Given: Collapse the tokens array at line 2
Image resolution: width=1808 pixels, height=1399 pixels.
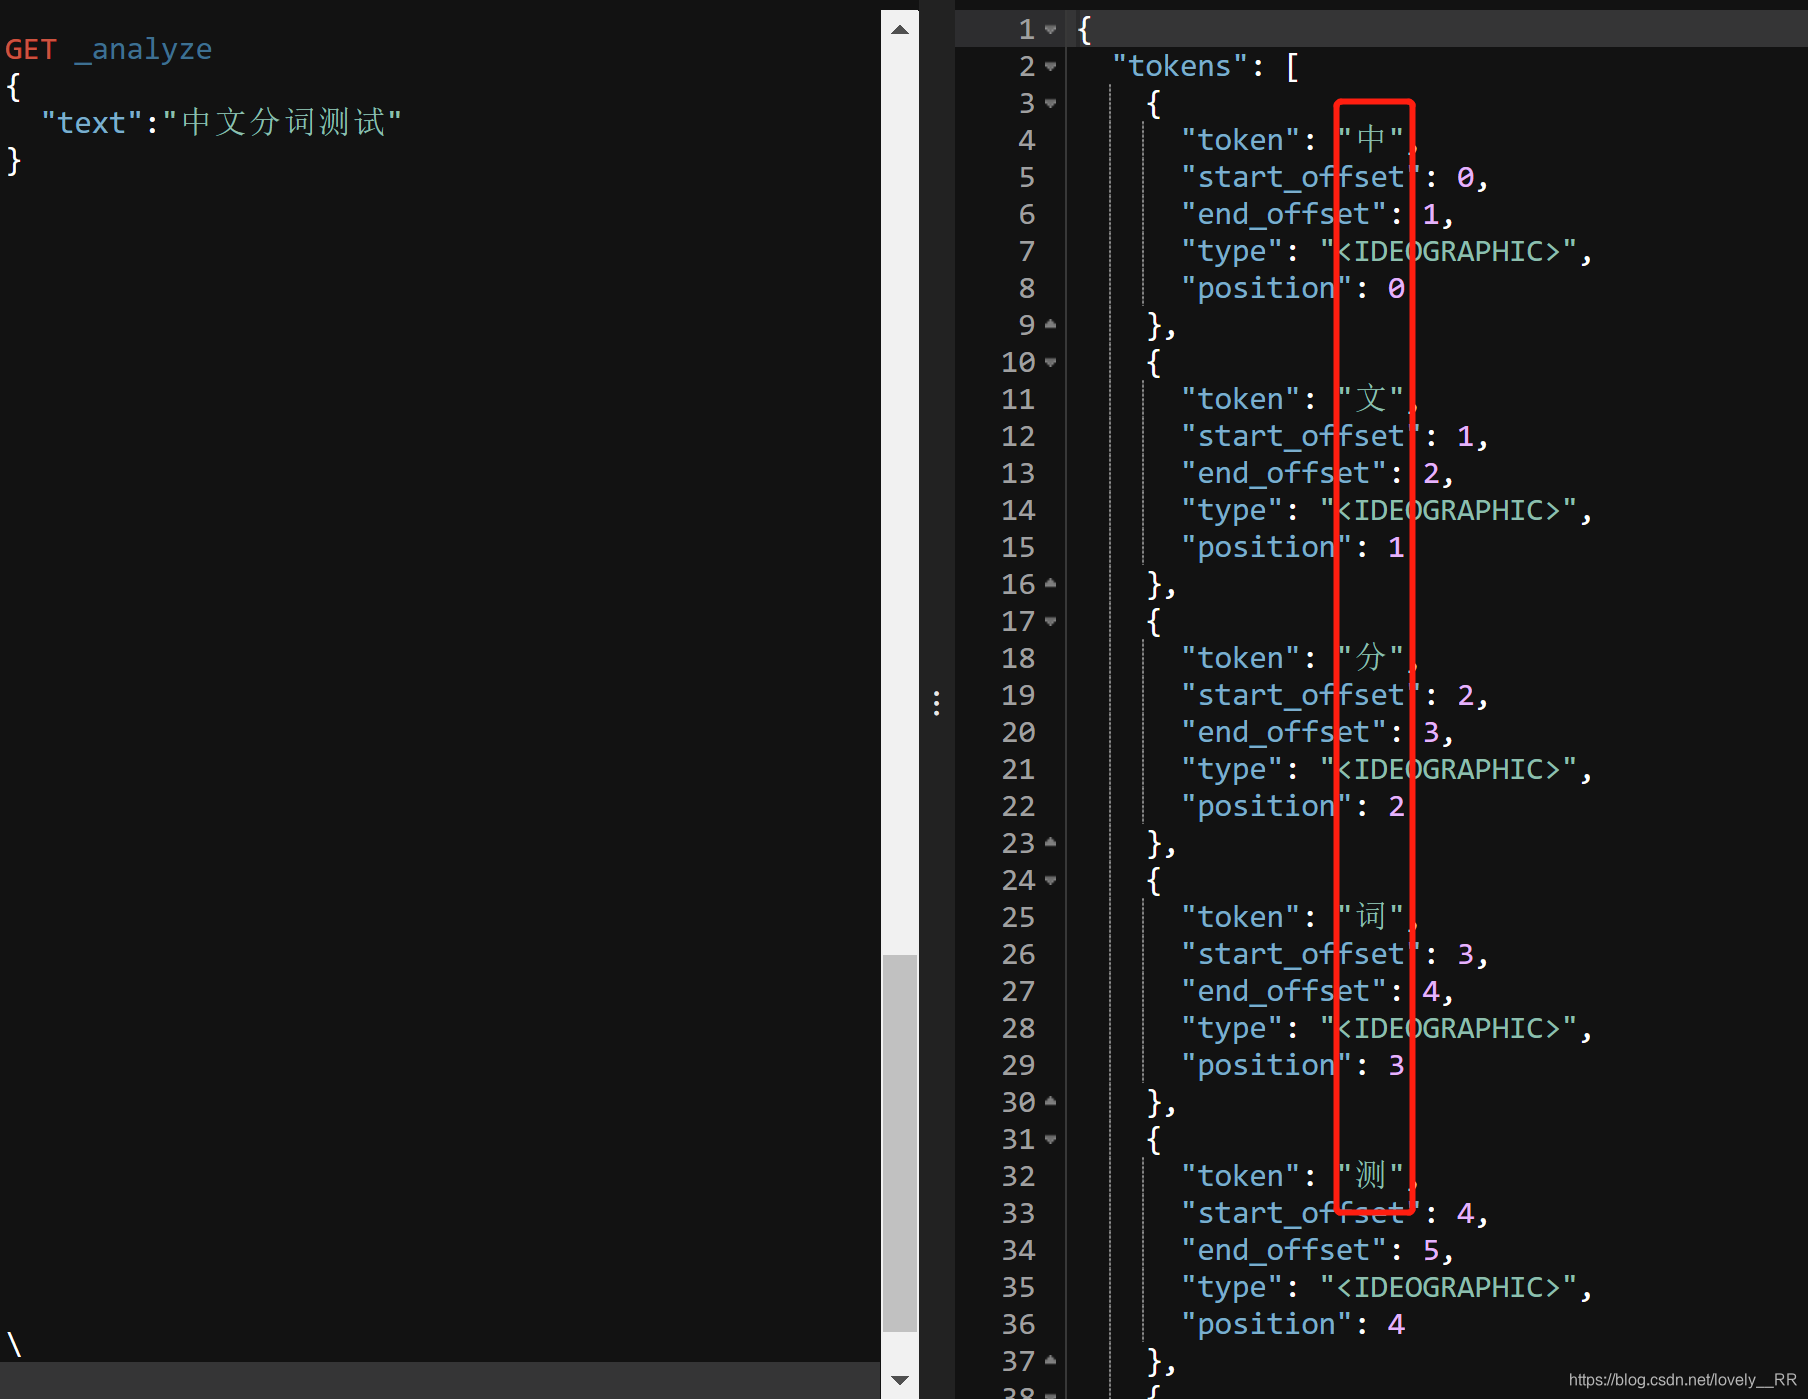Looking at the screenshot, I should (x=1050, y=67).
